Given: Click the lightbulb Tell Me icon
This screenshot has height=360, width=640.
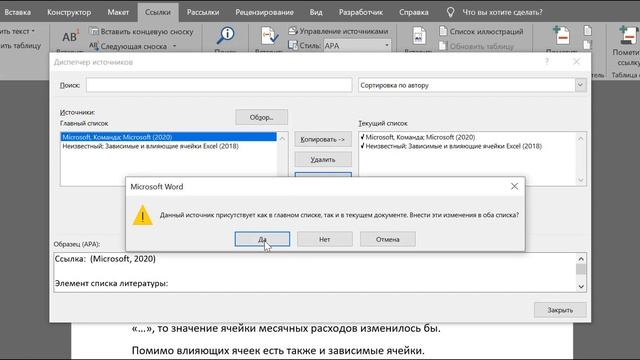Looking at the screenshot, I should pos(450,12).
